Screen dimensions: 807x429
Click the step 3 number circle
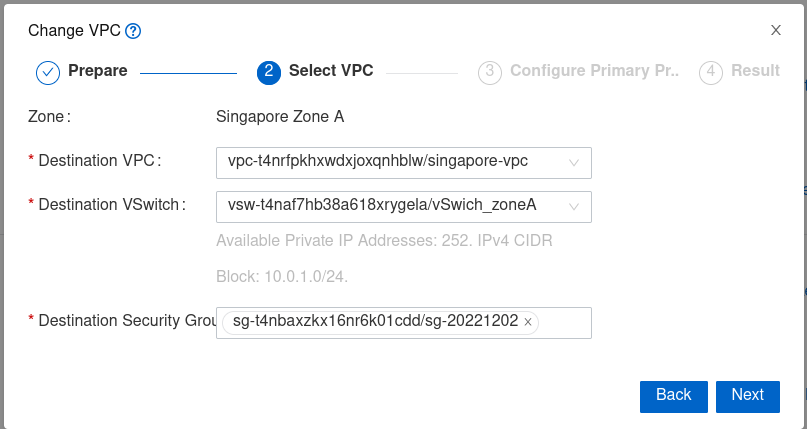pos(489,72)
